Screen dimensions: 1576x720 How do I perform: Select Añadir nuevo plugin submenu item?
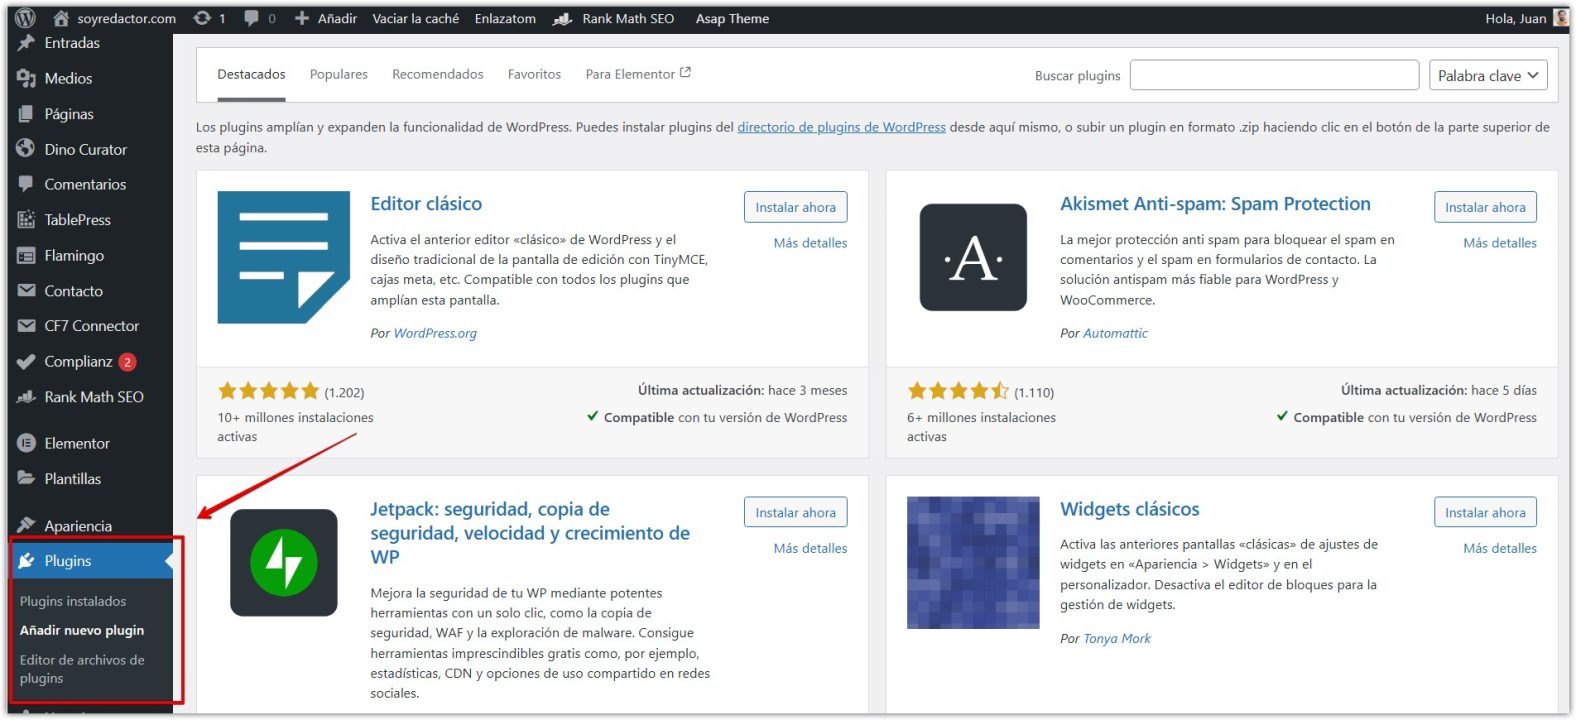click(82, 630)
